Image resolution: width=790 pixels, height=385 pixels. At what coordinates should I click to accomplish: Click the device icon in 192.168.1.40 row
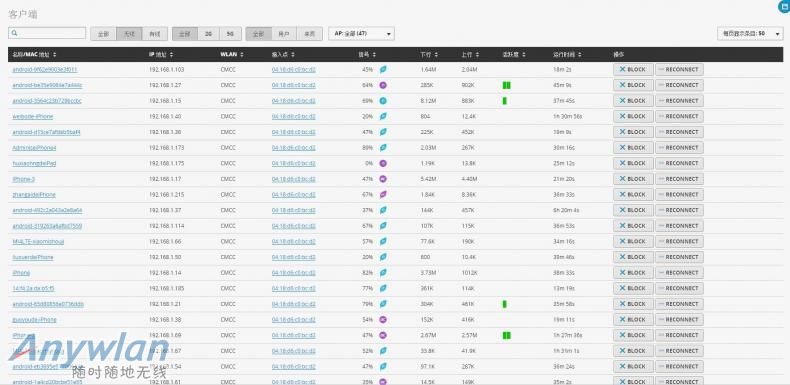pos(383,116)
